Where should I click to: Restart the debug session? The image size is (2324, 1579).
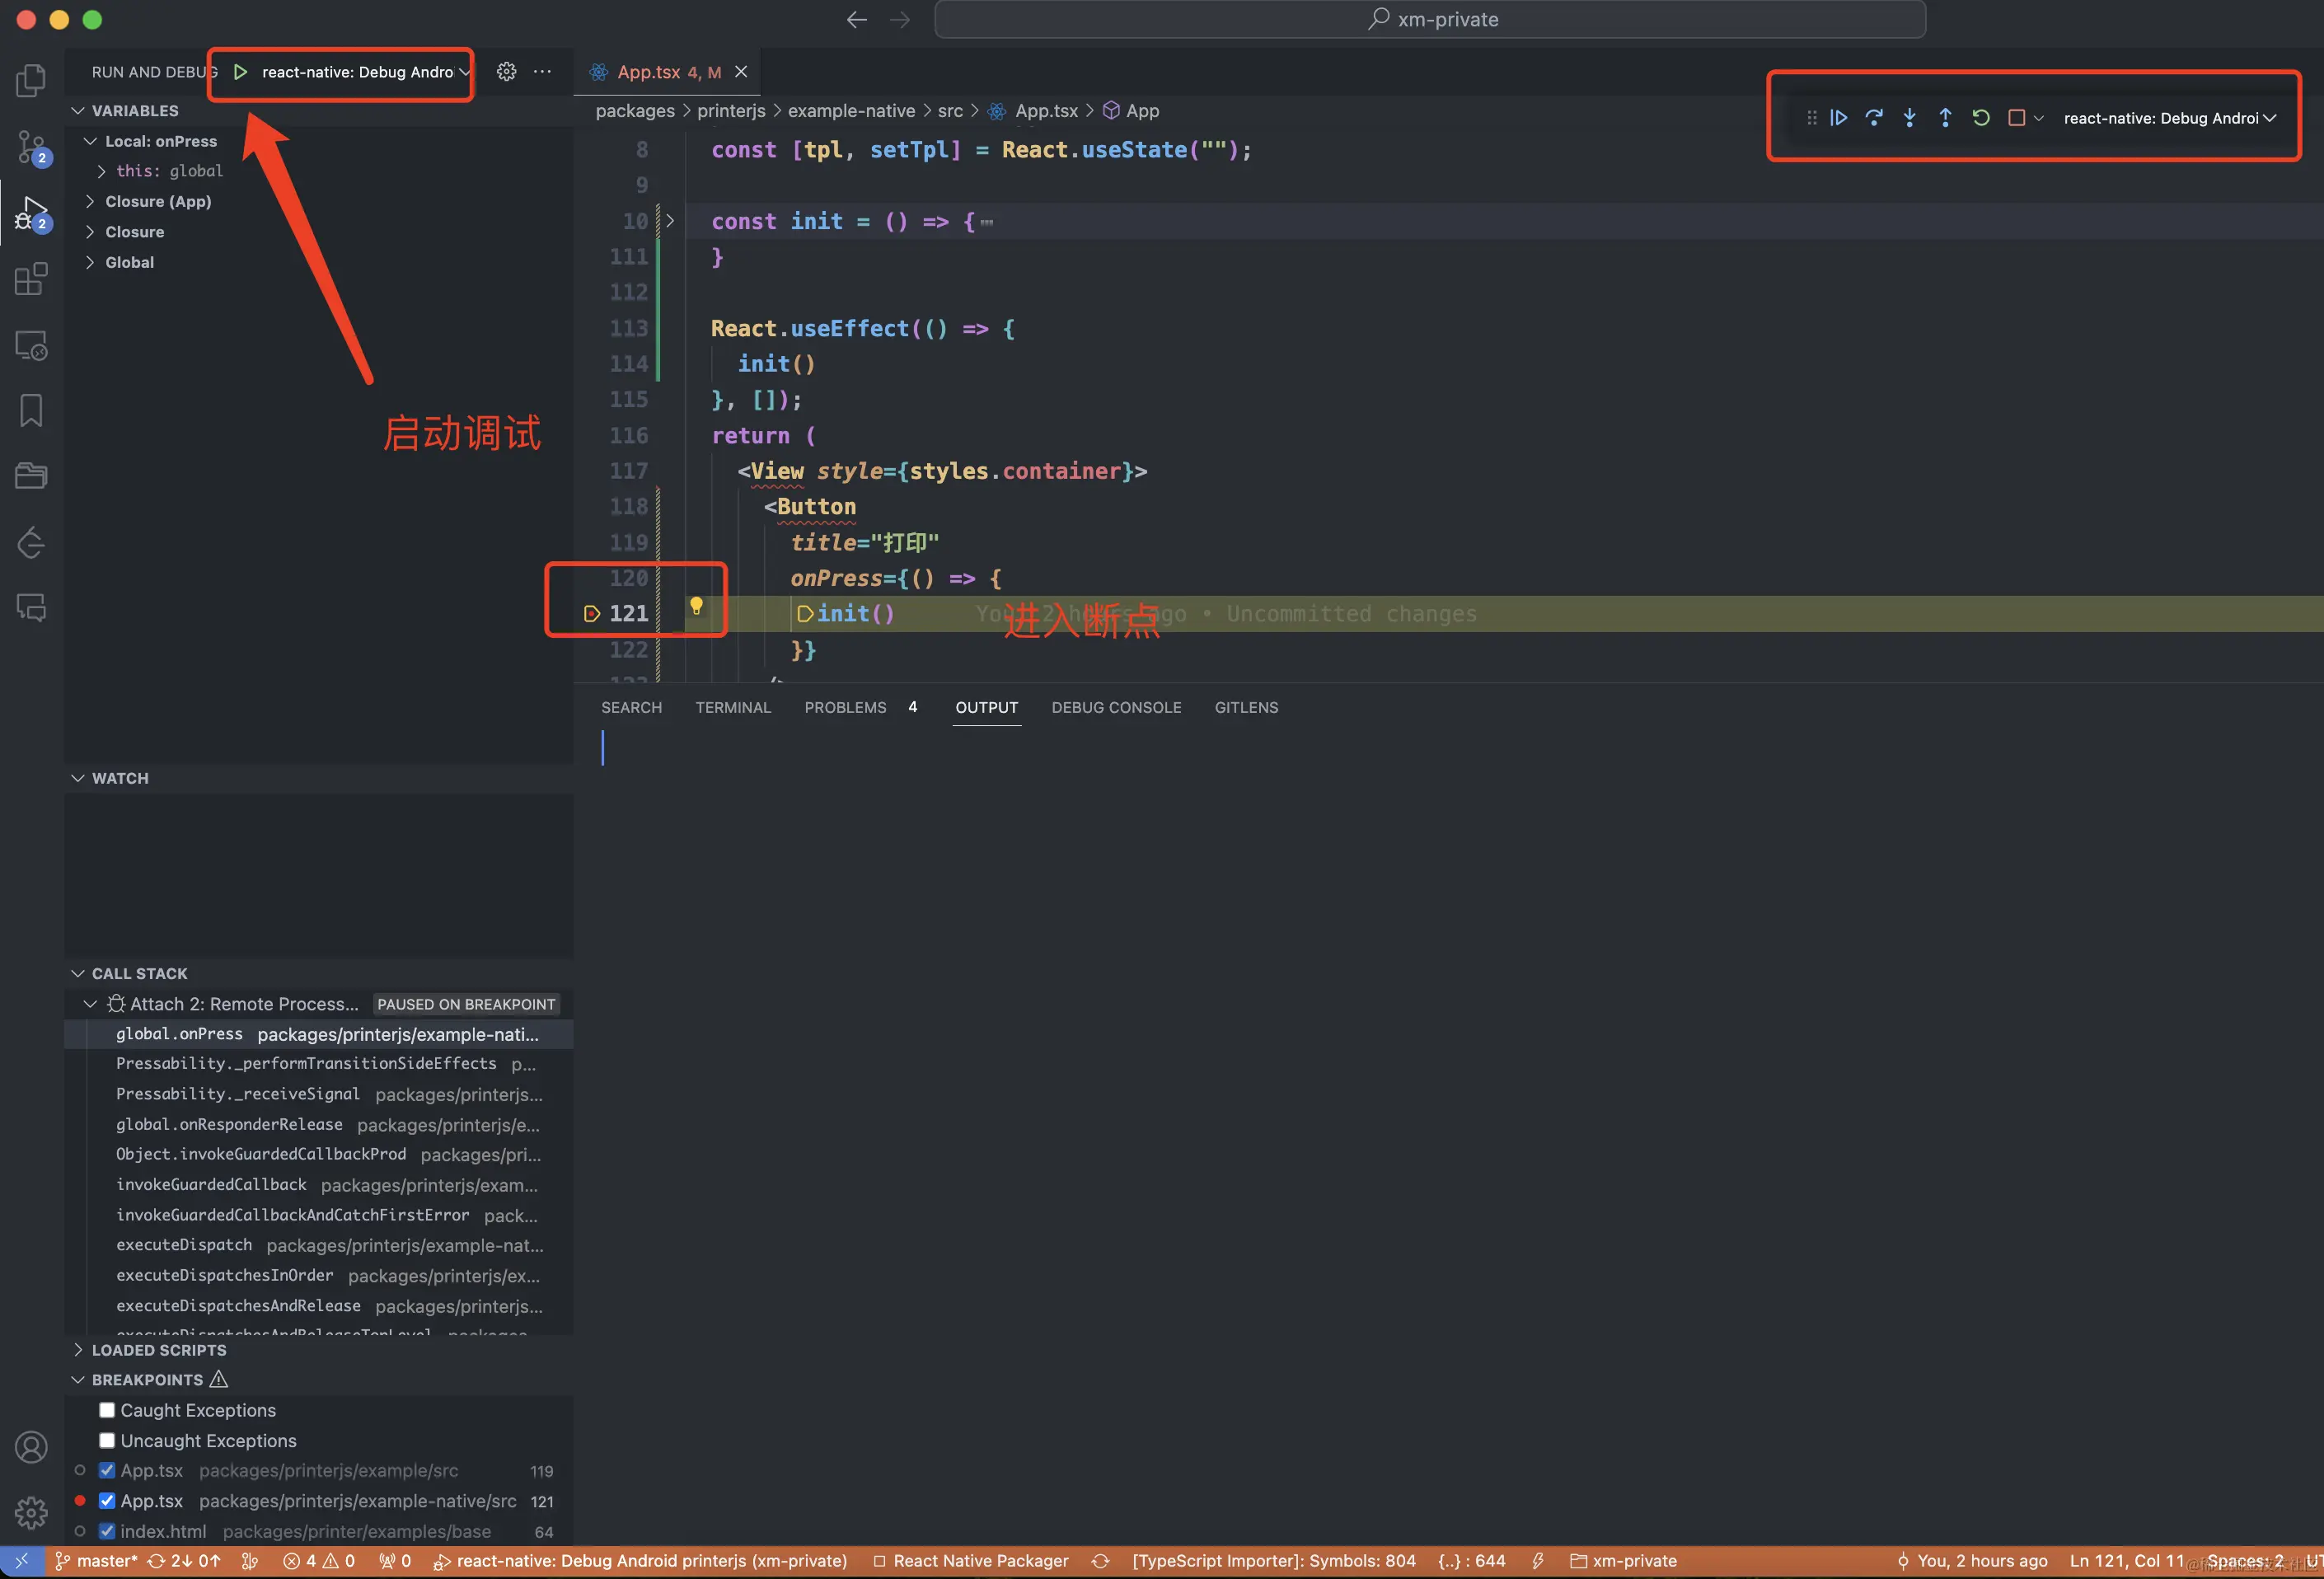tap(1980, 118)
